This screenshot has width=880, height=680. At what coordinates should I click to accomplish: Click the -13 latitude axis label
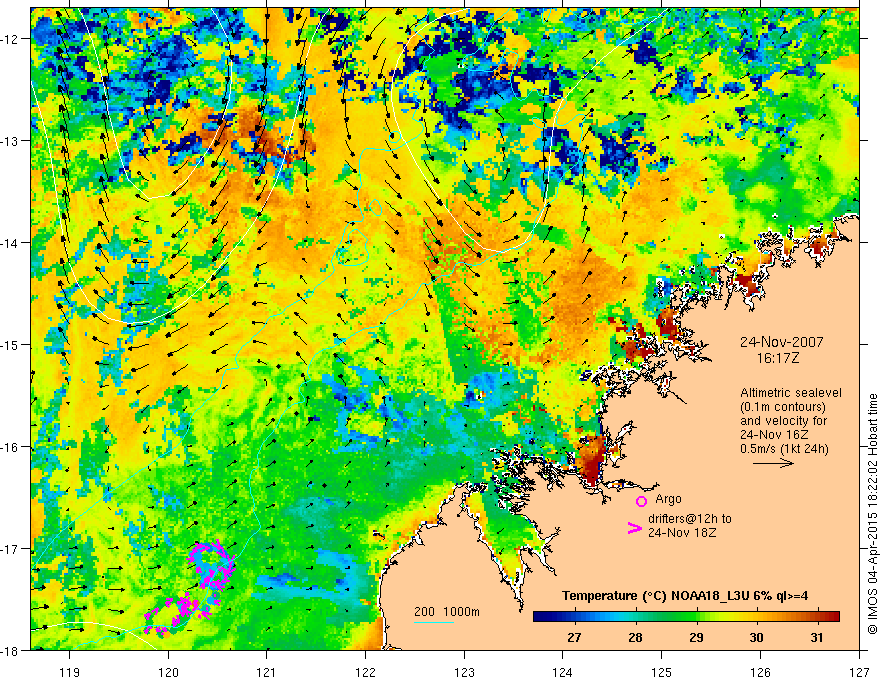coord(10,140)
